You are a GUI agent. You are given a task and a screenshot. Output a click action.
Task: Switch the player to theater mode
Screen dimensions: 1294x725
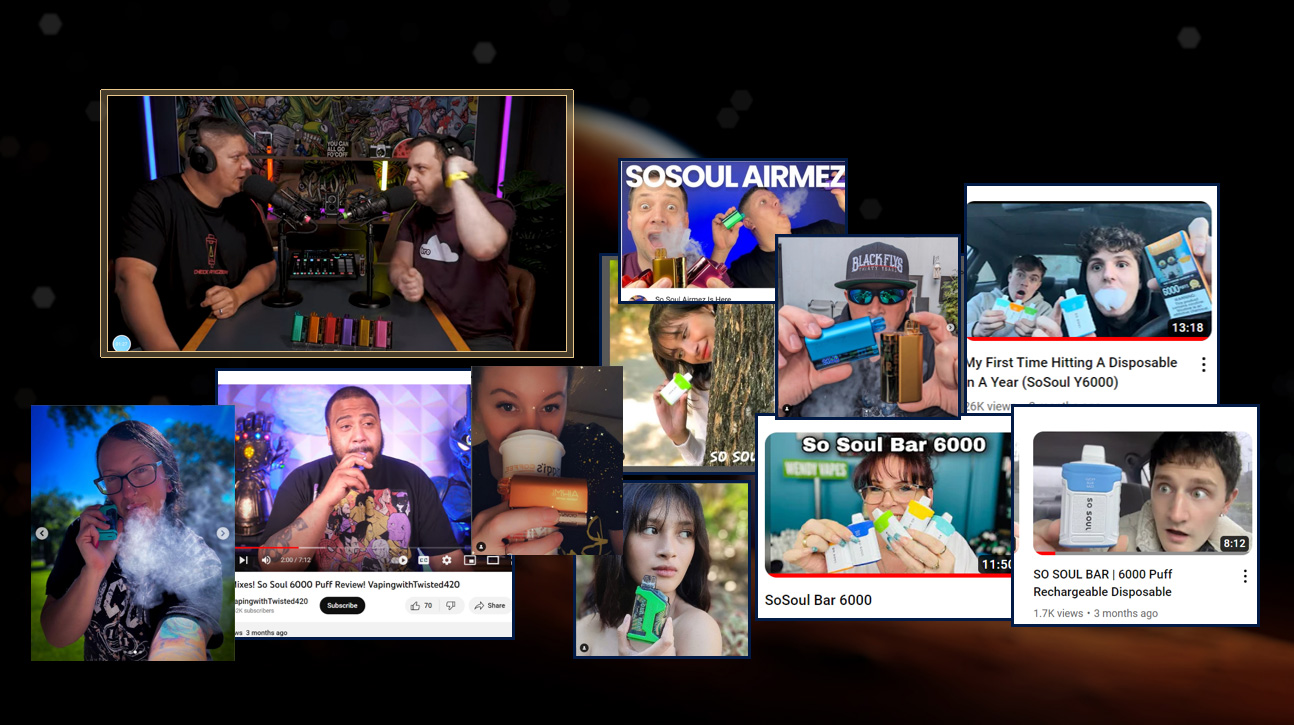click(493, 560)
